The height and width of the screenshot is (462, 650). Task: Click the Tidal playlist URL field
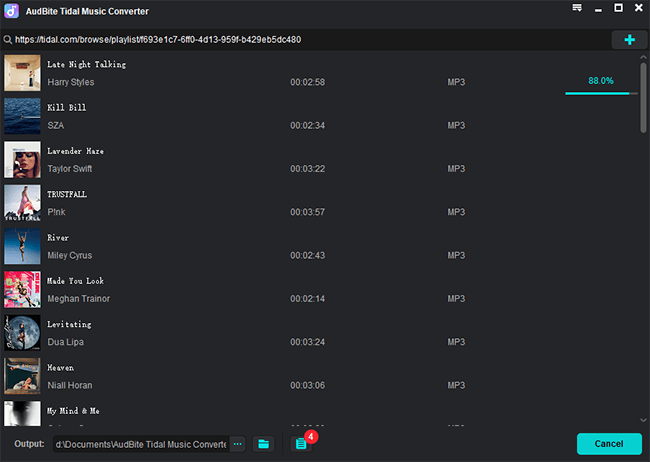pyautogui.click(x=300, y=40)
